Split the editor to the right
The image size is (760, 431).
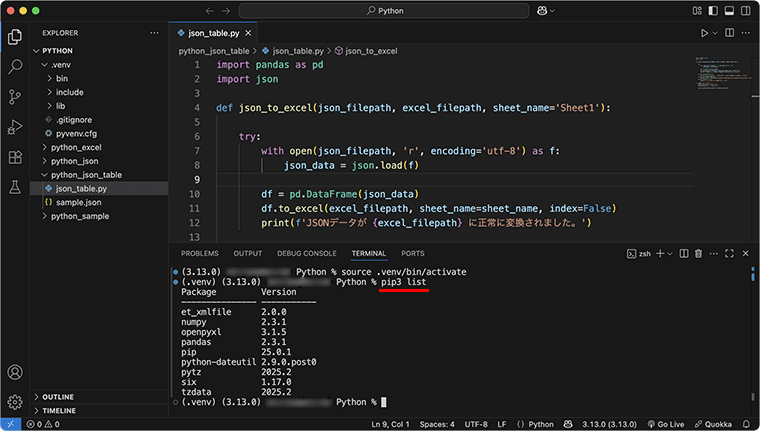tap(729, 33)
